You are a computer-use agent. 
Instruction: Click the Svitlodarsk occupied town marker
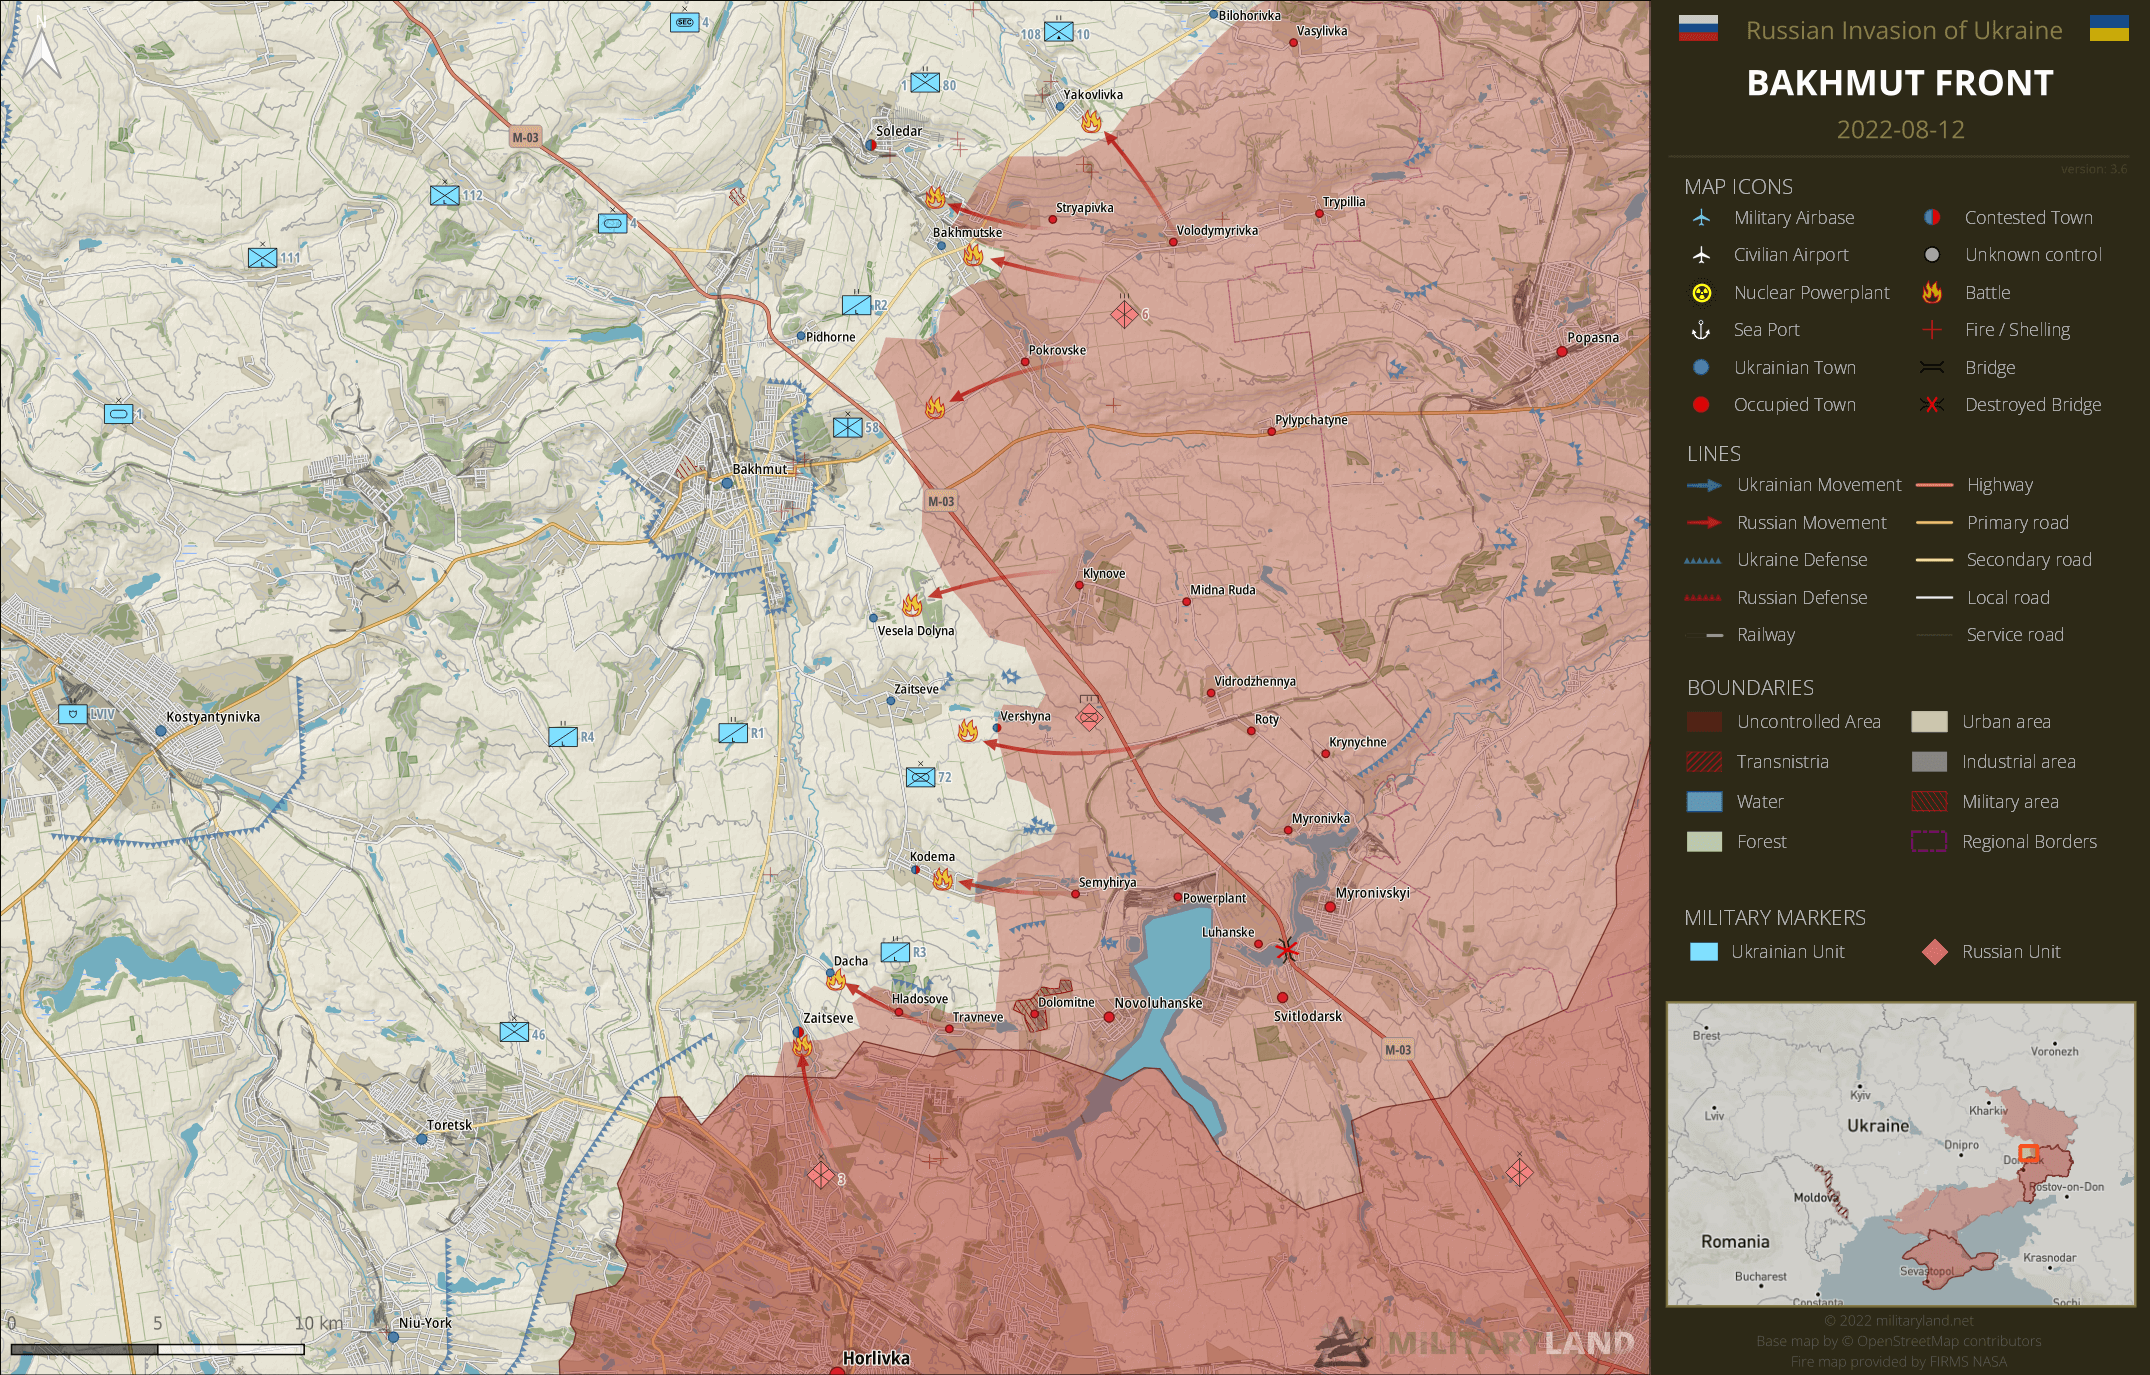[x=1282, y=997]
